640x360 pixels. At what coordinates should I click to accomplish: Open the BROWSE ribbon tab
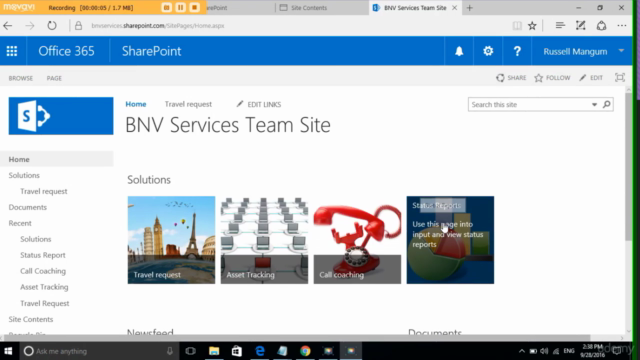pyautogui.click(x=21, y=78)
